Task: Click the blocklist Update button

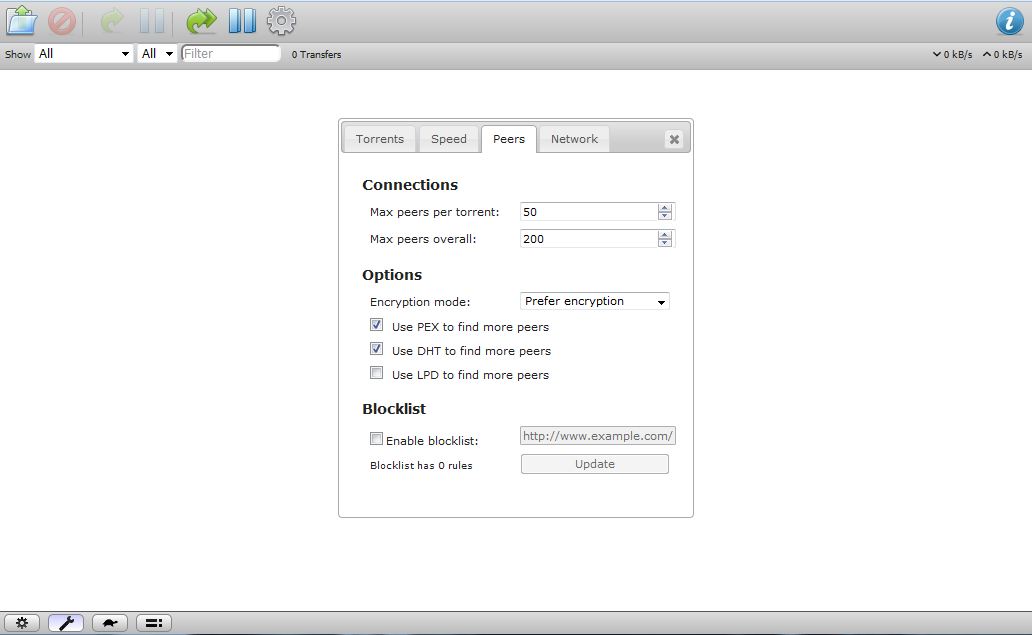Action: click(x=595, y=464)
